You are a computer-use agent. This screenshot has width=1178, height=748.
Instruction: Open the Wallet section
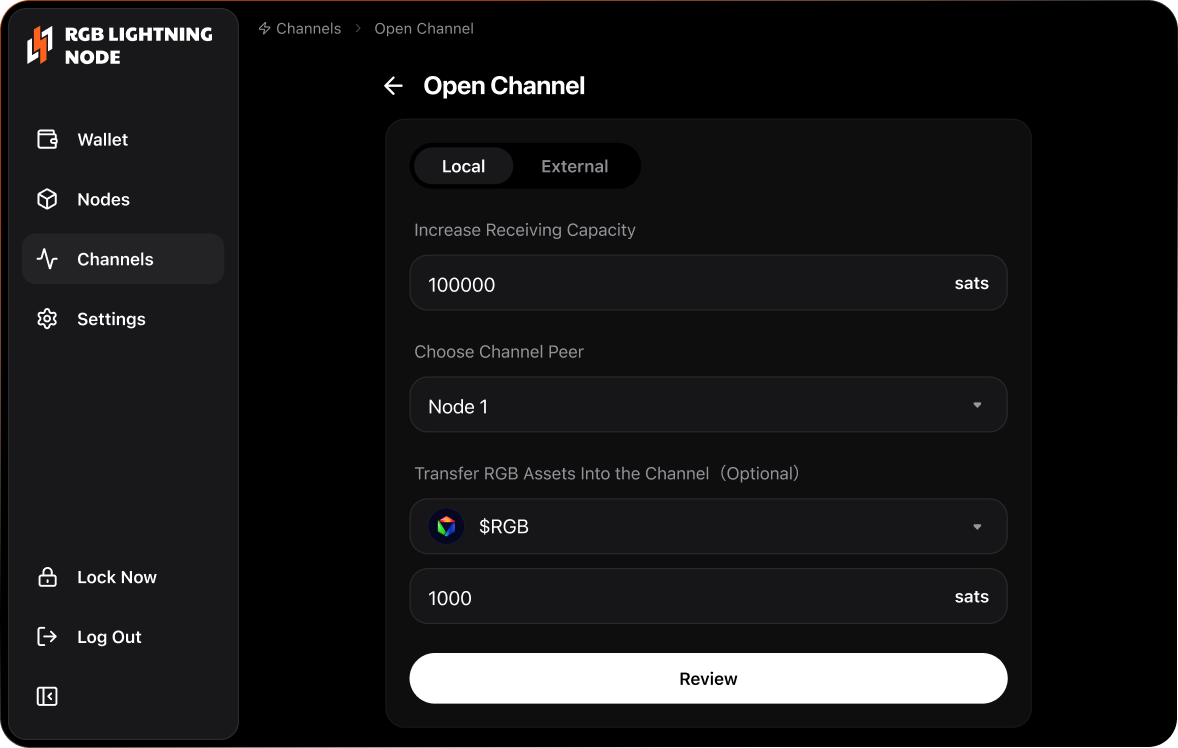point(123,139)
